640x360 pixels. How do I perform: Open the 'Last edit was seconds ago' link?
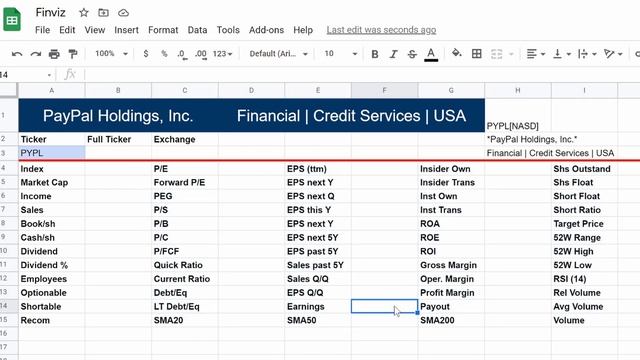(x=381, y=30)
